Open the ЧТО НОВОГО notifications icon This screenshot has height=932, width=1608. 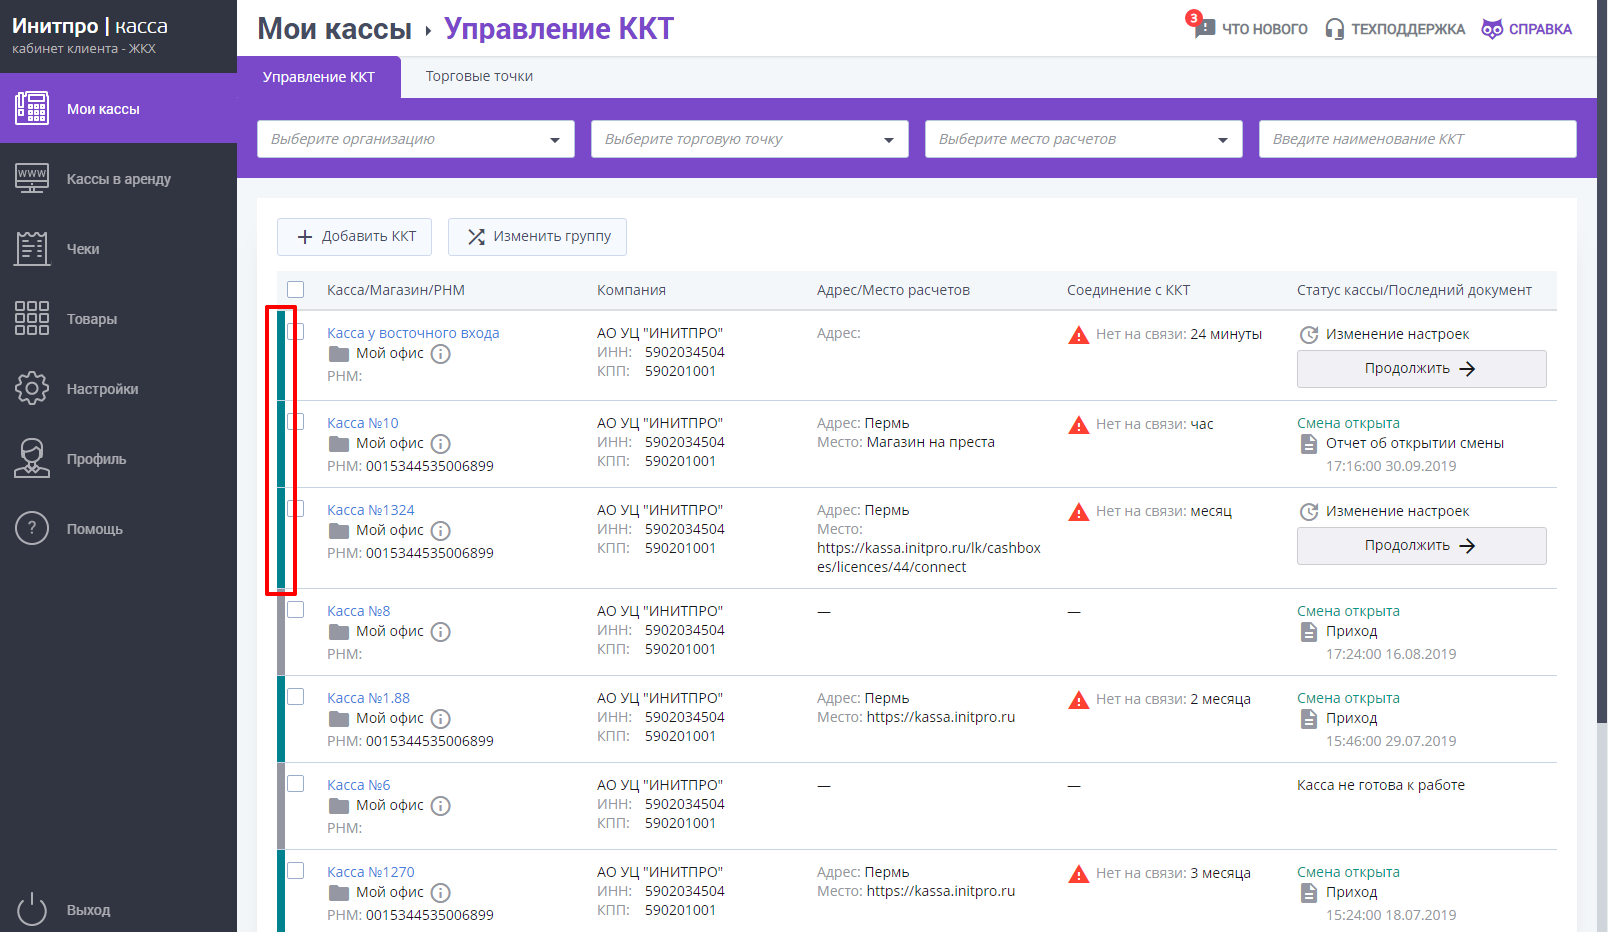pos(1203,26)
